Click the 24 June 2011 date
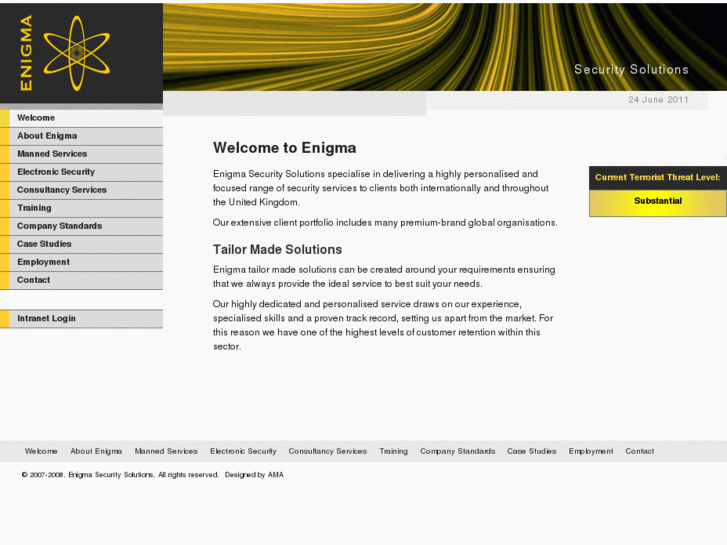727x545 pixels. pyautogui.click(x=658, y=100)
